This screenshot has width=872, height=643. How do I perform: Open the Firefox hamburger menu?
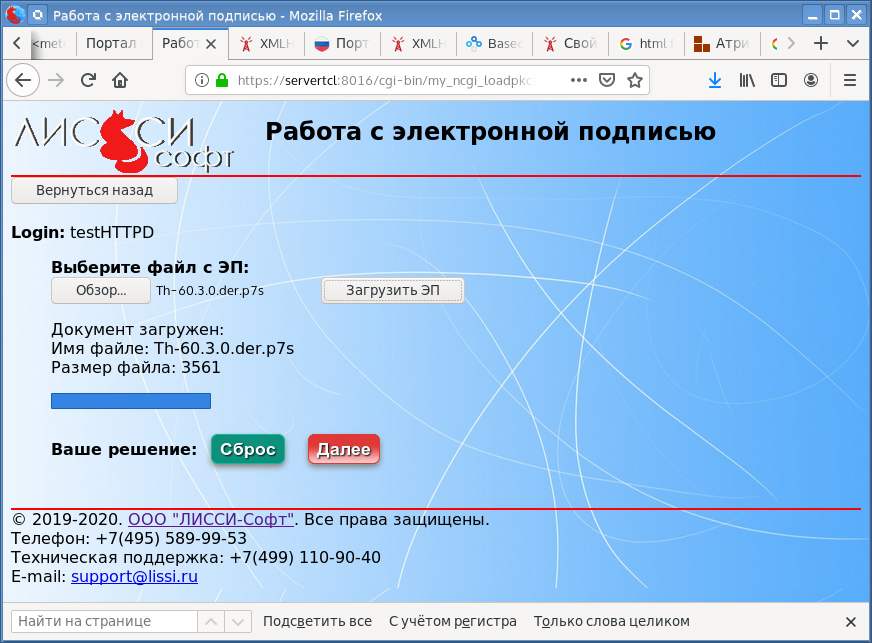click(850, 80)
